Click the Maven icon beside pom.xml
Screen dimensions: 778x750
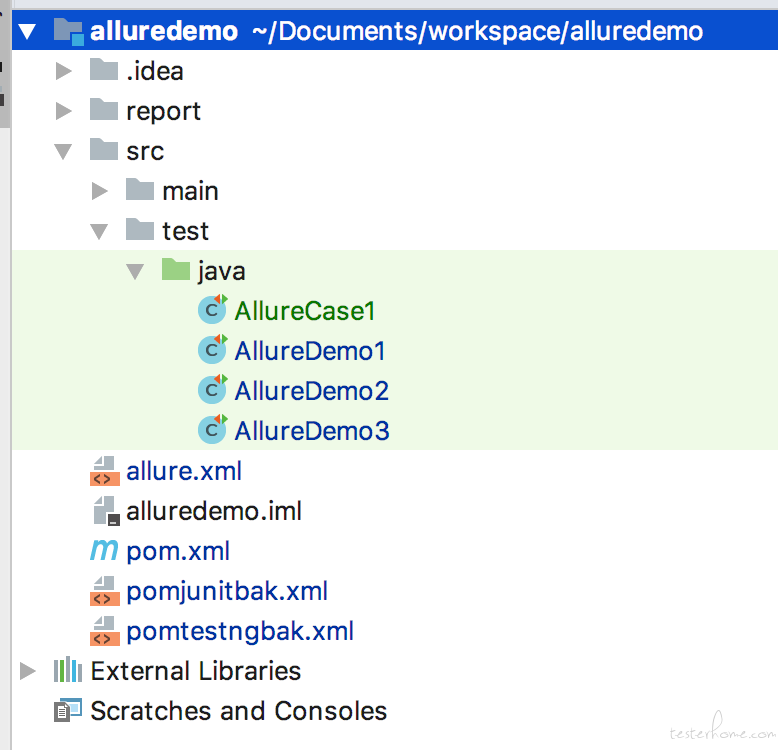point(104,550)
